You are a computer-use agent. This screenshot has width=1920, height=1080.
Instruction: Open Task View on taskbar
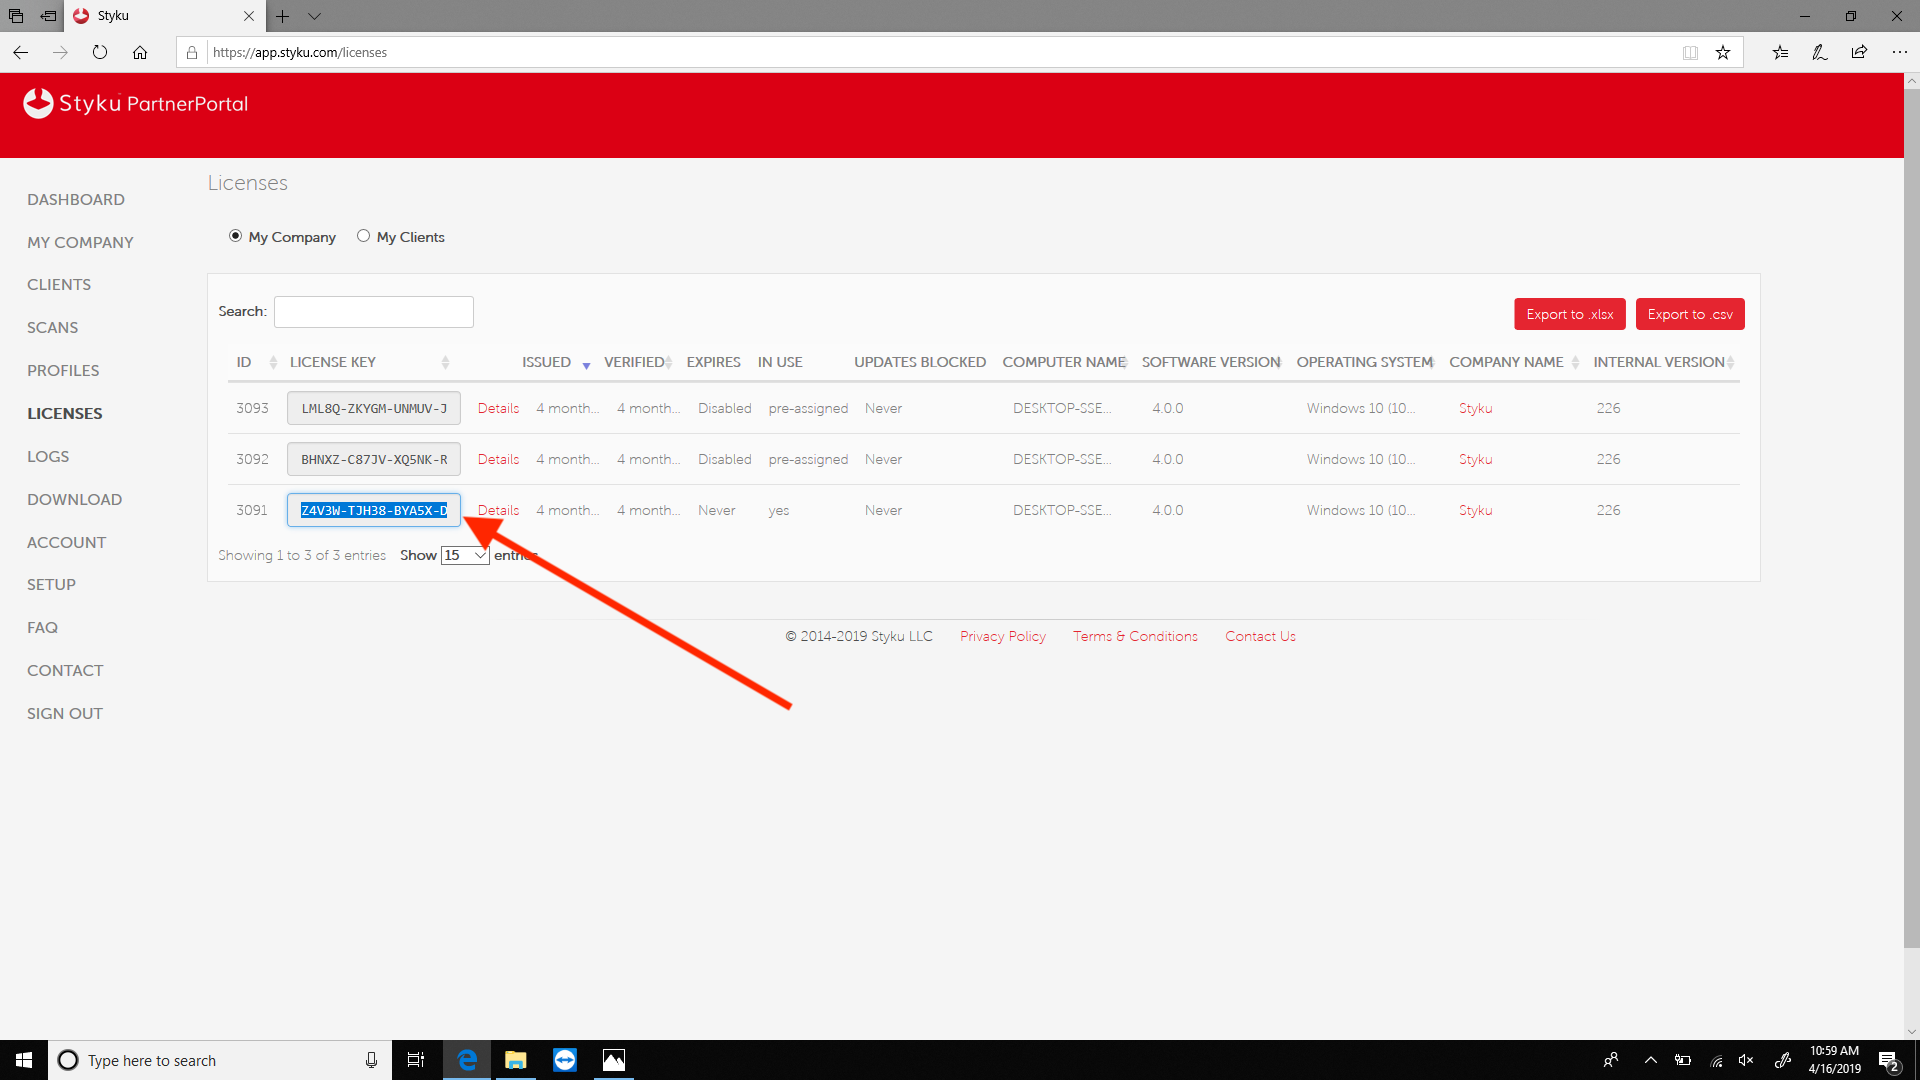tap(416, 1060)
